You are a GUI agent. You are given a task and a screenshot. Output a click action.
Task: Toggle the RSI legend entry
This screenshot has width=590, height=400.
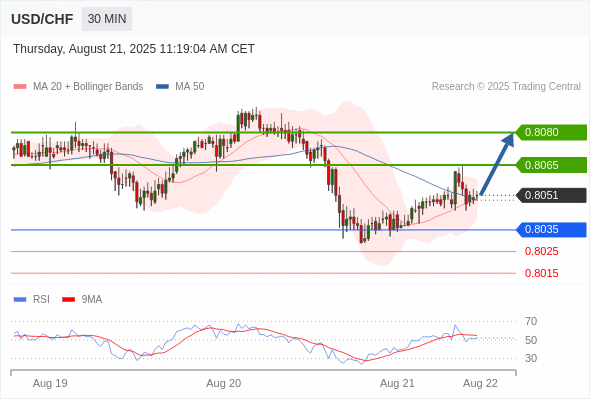(32, 300)
